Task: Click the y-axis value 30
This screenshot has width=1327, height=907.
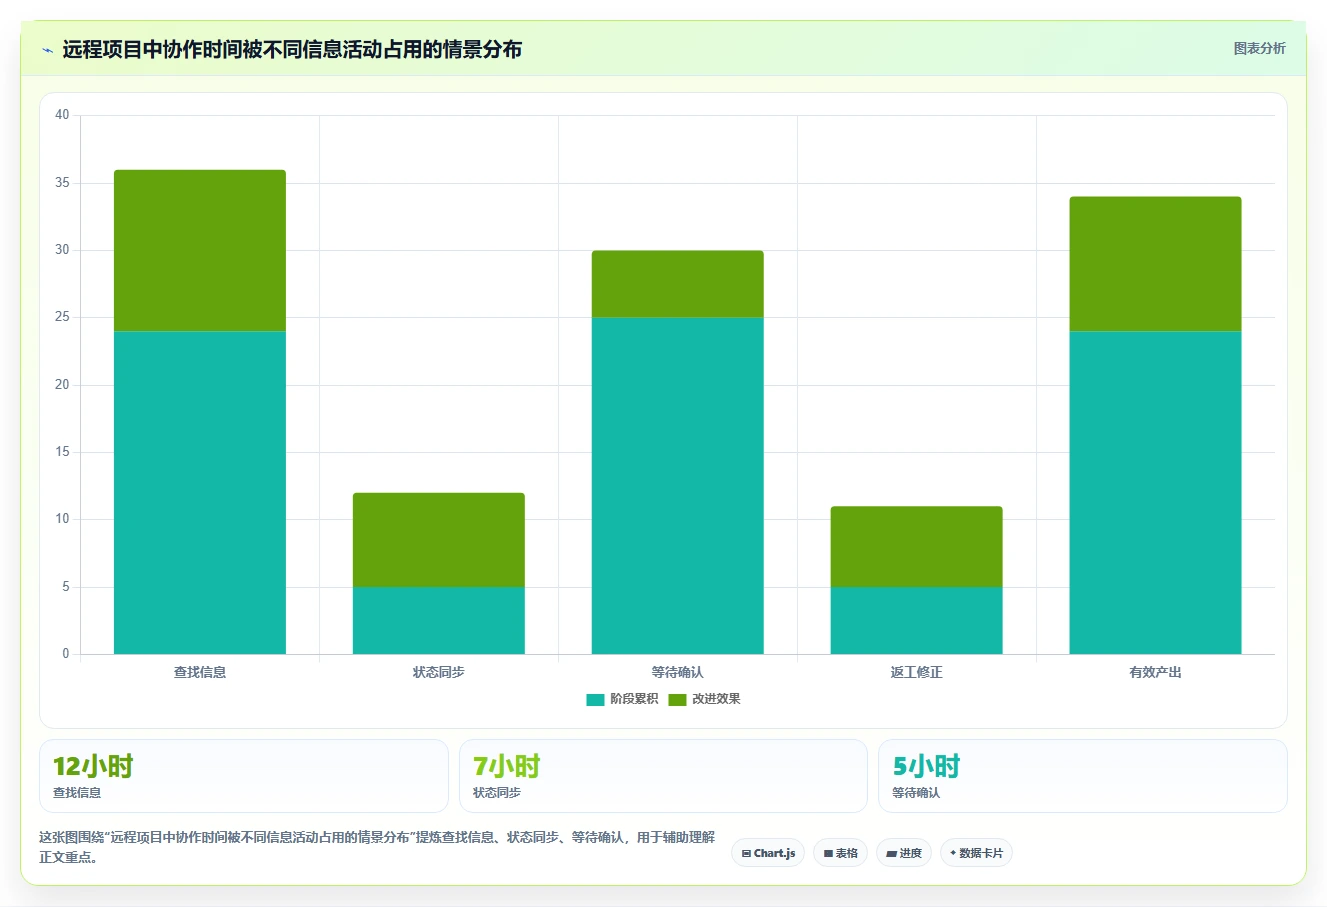Action: pos(62,250)
